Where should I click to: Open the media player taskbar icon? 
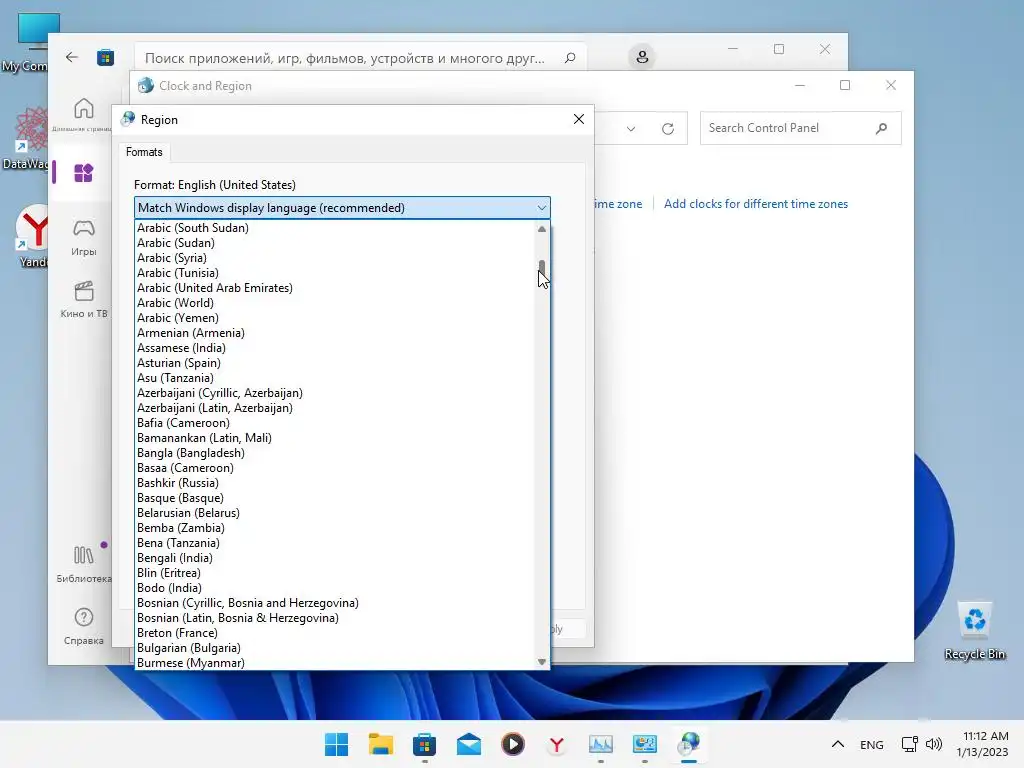(513, 744)
